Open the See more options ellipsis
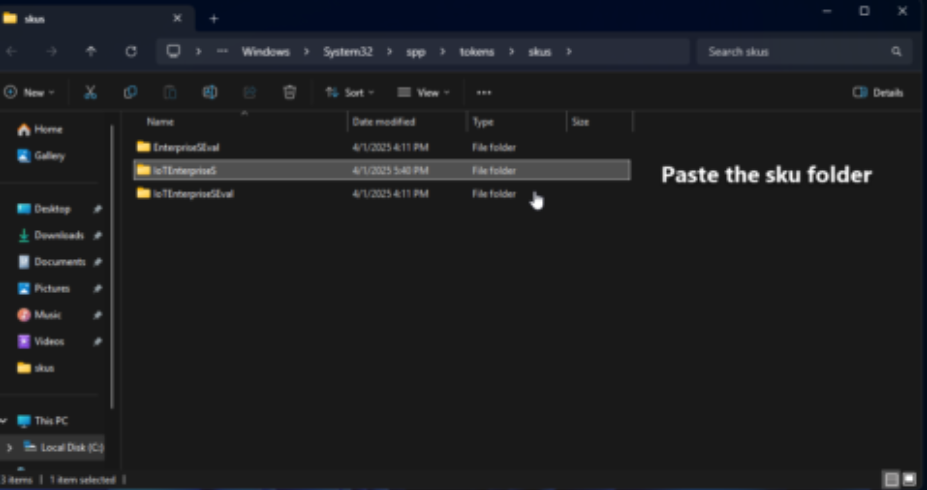Screen dimensions: 927x490 pyautogui.click(x=484, y=92)
